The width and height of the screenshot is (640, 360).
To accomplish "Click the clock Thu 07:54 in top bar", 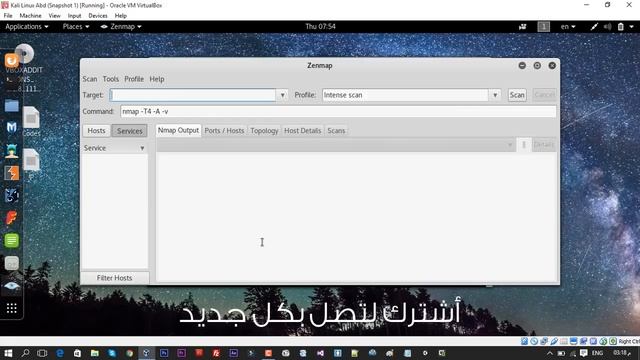I will (320, 27).
